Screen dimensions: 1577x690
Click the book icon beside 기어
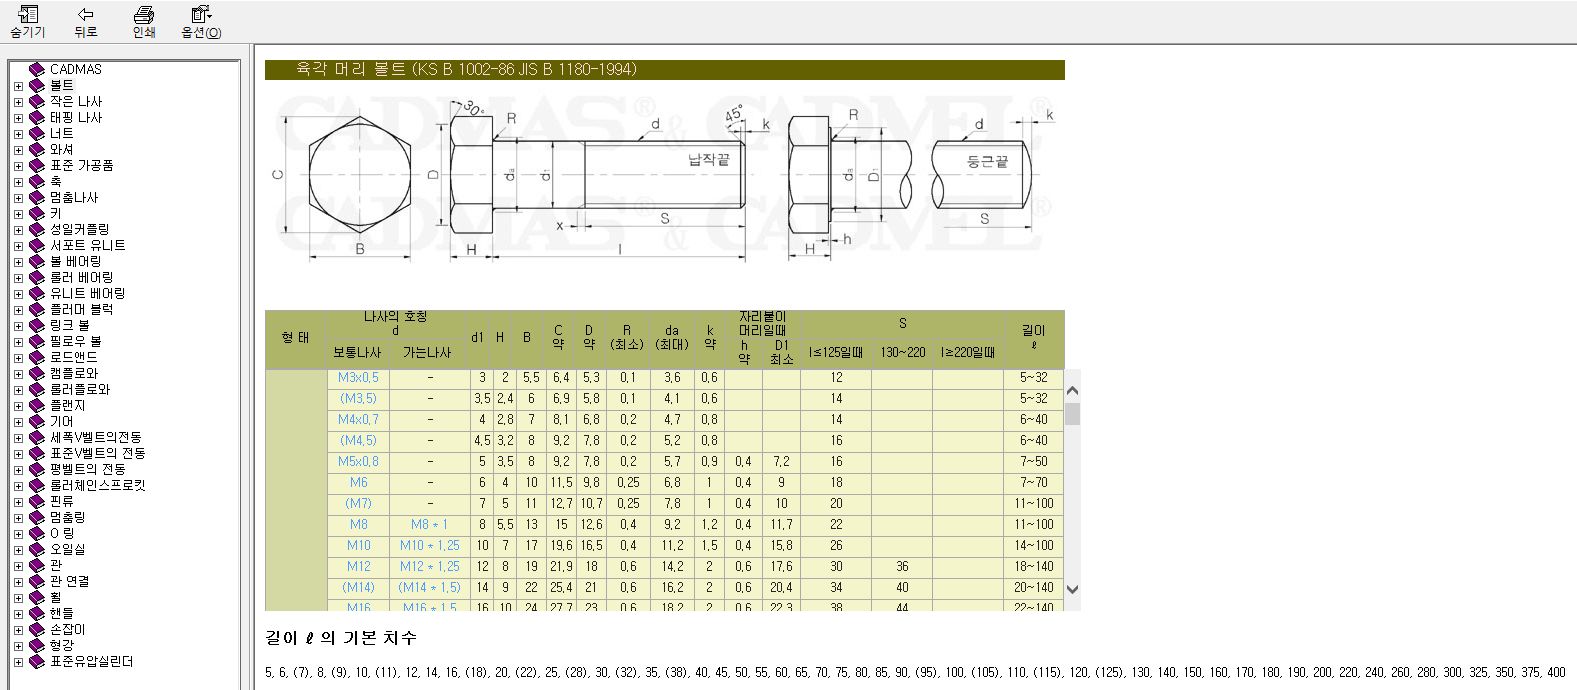point(37,421)
